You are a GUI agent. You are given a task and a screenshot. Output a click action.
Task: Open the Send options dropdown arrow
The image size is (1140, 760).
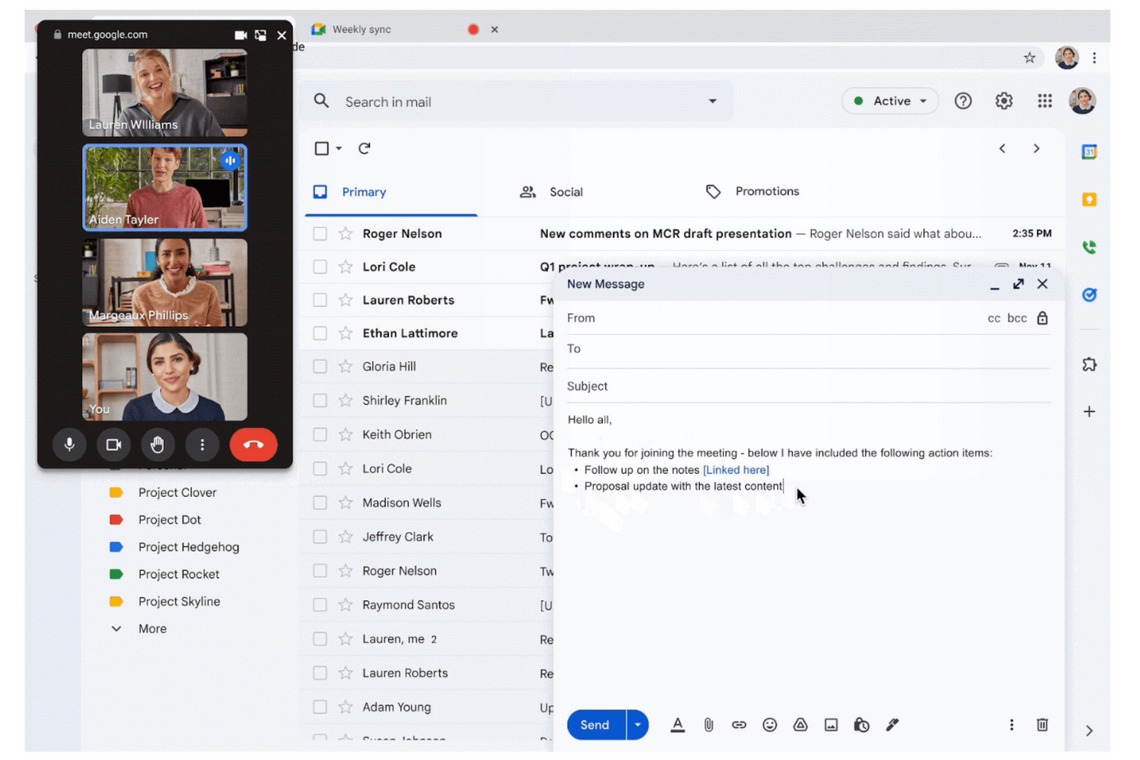pyautogui.click(x=637, y=725)
